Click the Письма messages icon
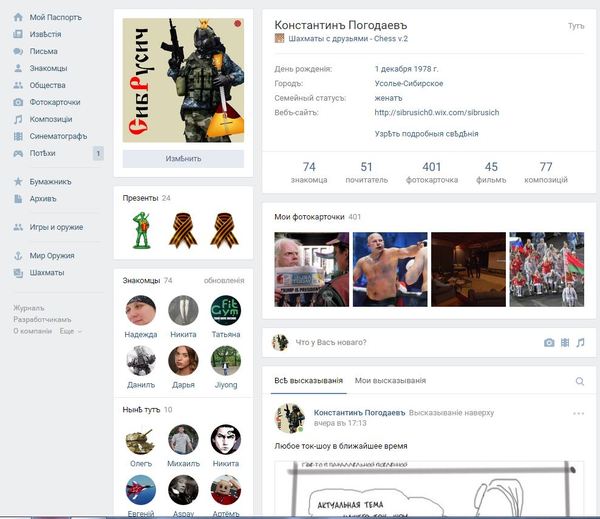The image size is (600, 519). [x=19, y=51]
